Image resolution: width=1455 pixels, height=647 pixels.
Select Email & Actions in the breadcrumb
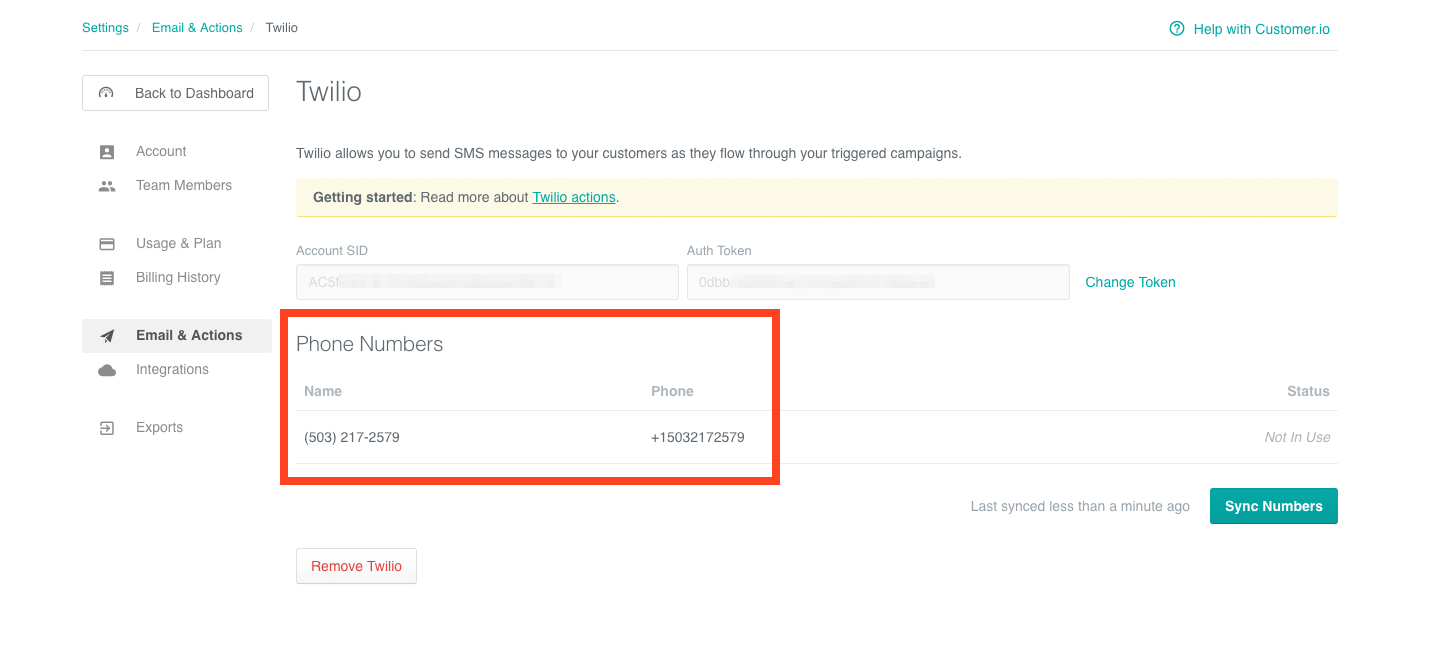(197, 27)
